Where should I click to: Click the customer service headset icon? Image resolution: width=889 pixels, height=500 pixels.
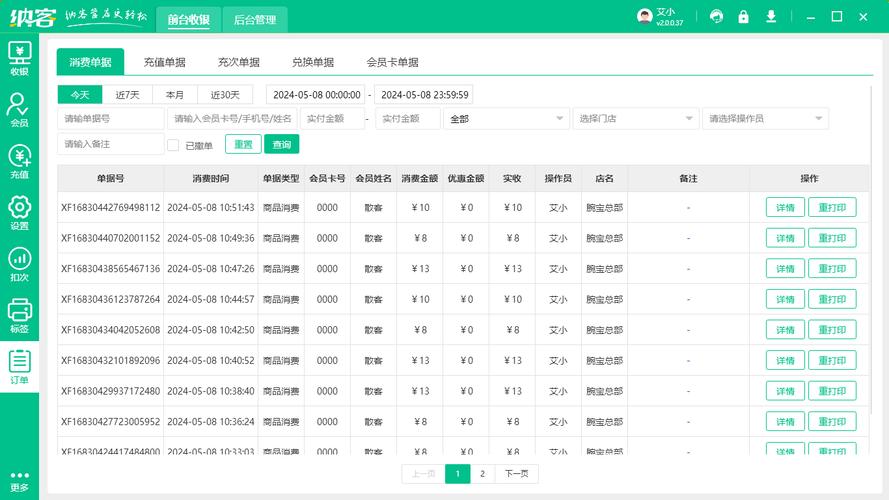click(716, 16)
